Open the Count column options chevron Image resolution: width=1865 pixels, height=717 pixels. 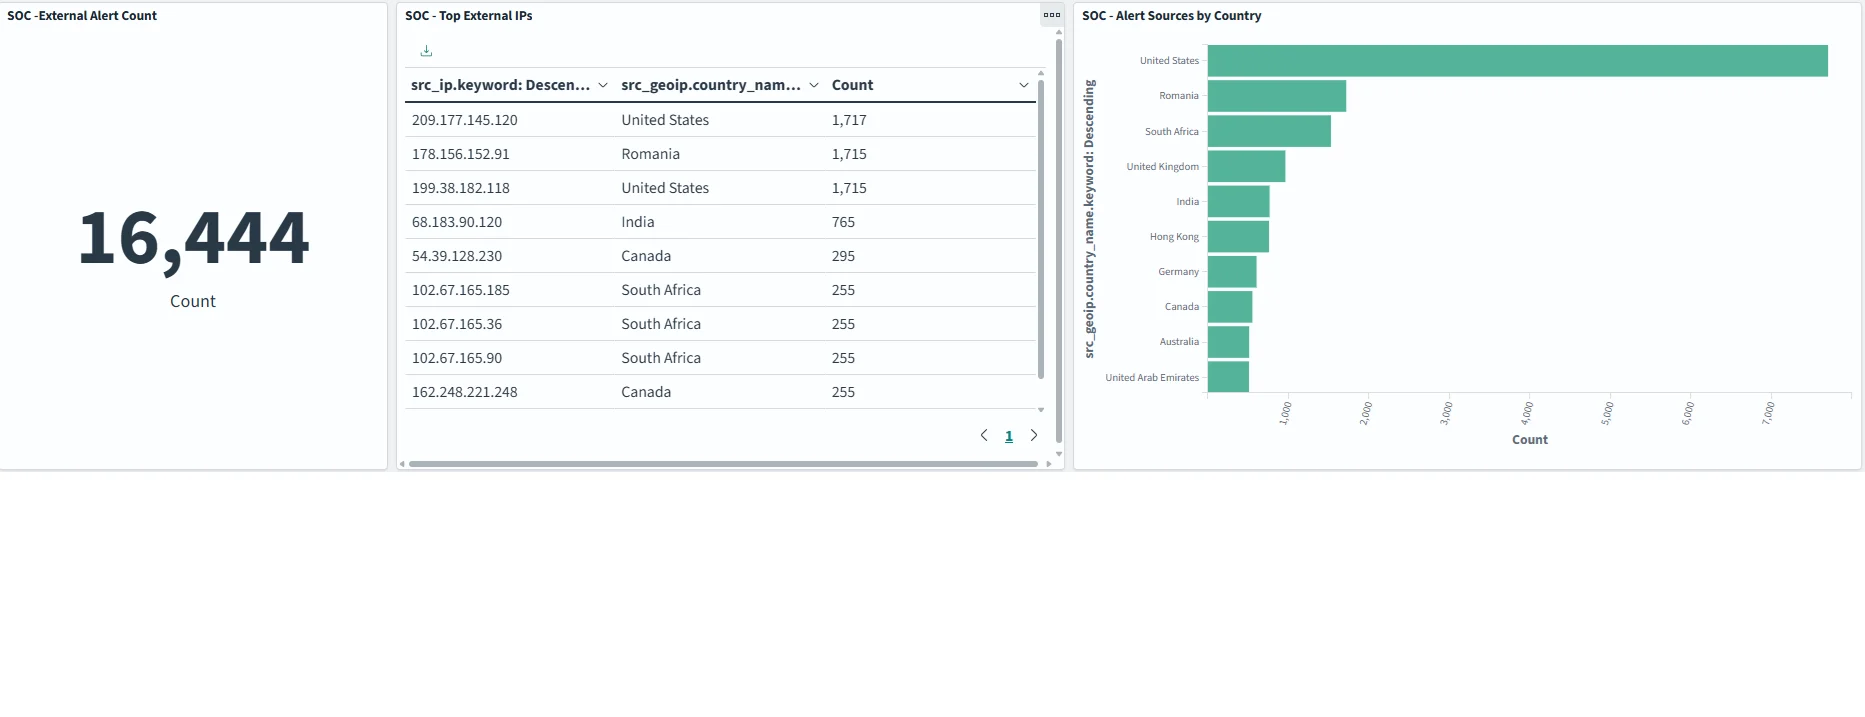(1024, 86)
